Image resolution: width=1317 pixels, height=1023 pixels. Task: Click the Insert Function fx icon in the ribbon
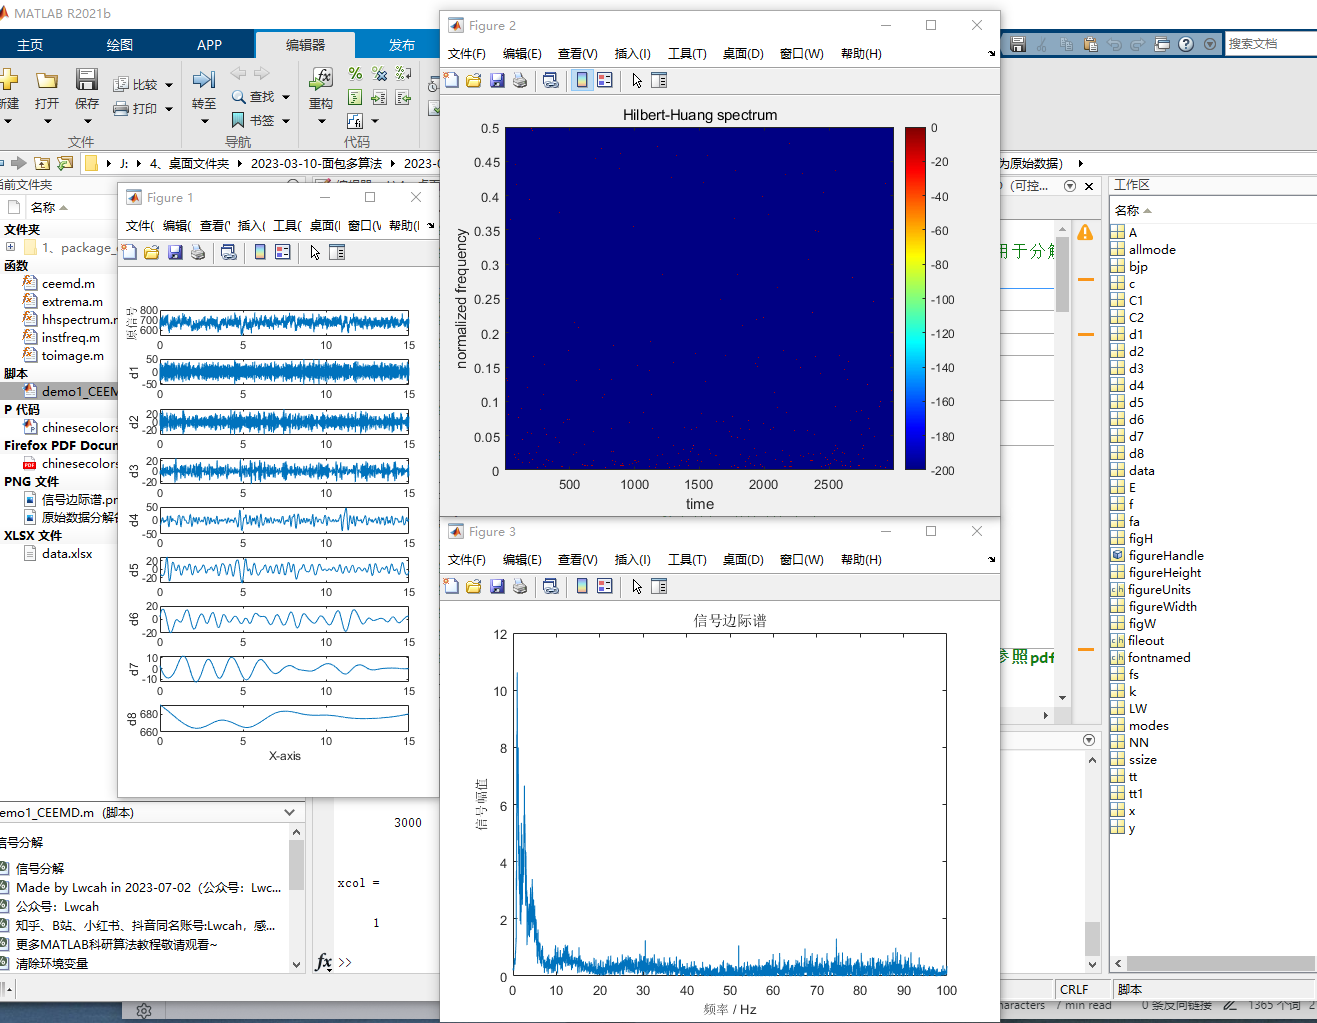click(322, 76)
